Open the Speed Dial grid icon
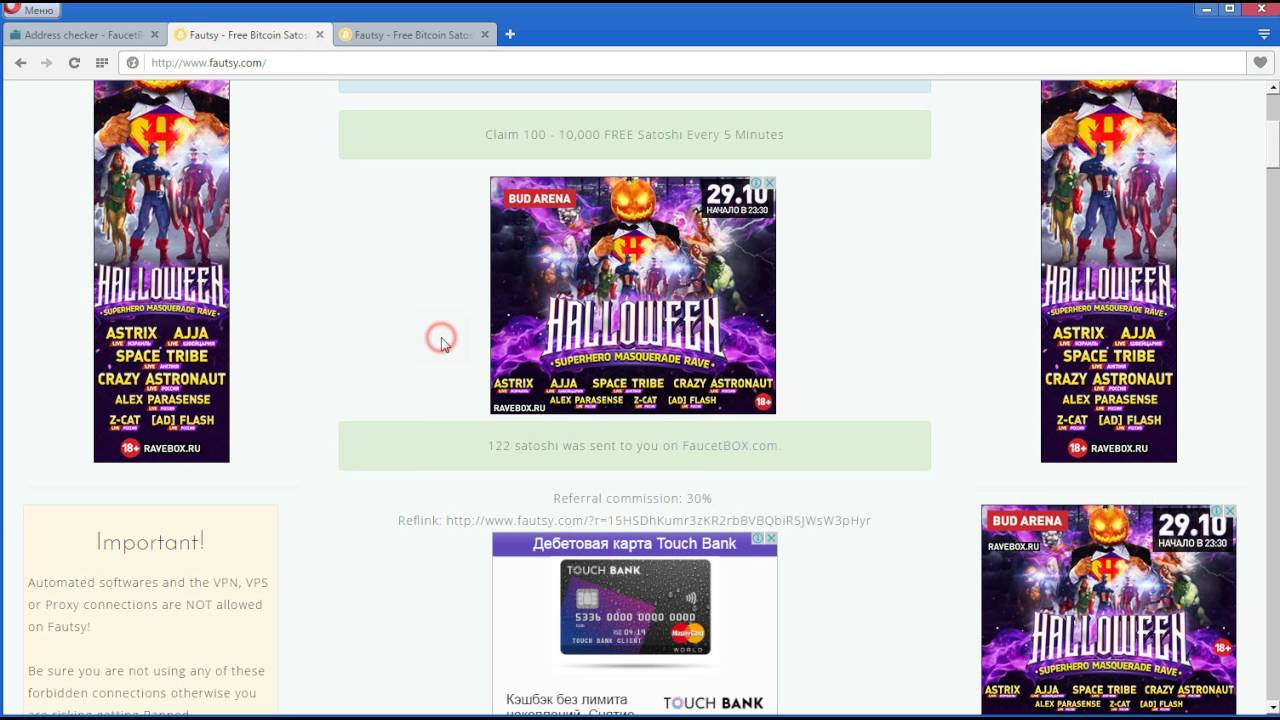1280x720 pixels. (101, 62)
